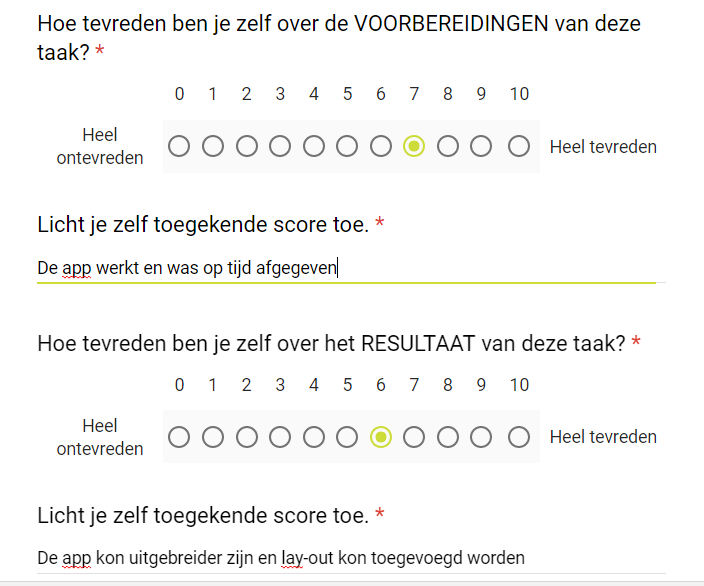This screenshot has height=586, width=704.
Task: Pick score 3 on the VOORBEREIDINGEN scale
Action: 280,147
